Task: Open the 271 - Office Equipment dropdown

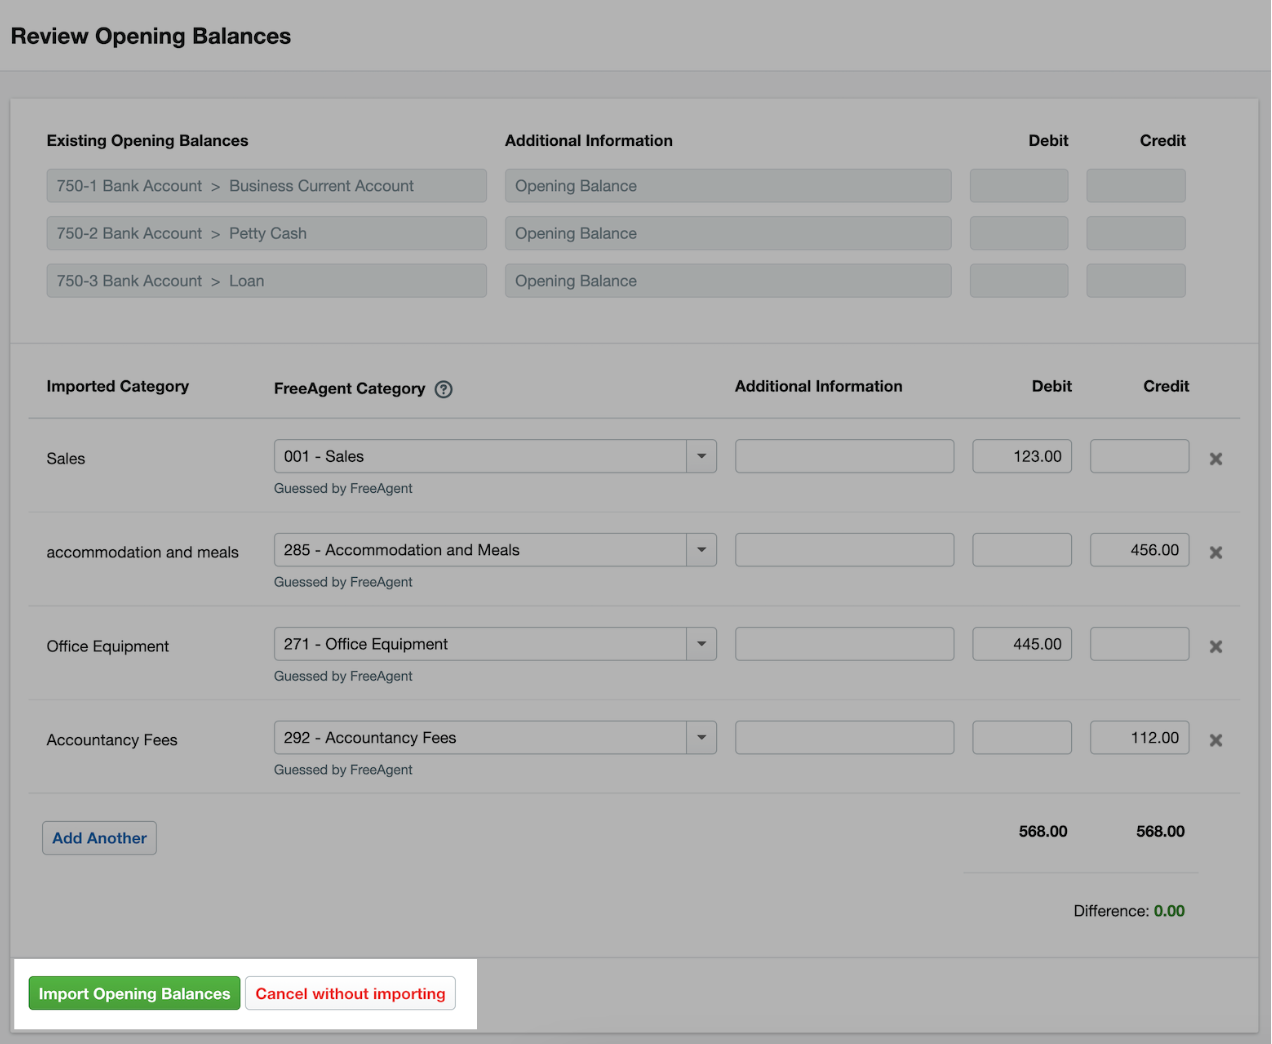Action: [x=702, y=643]
